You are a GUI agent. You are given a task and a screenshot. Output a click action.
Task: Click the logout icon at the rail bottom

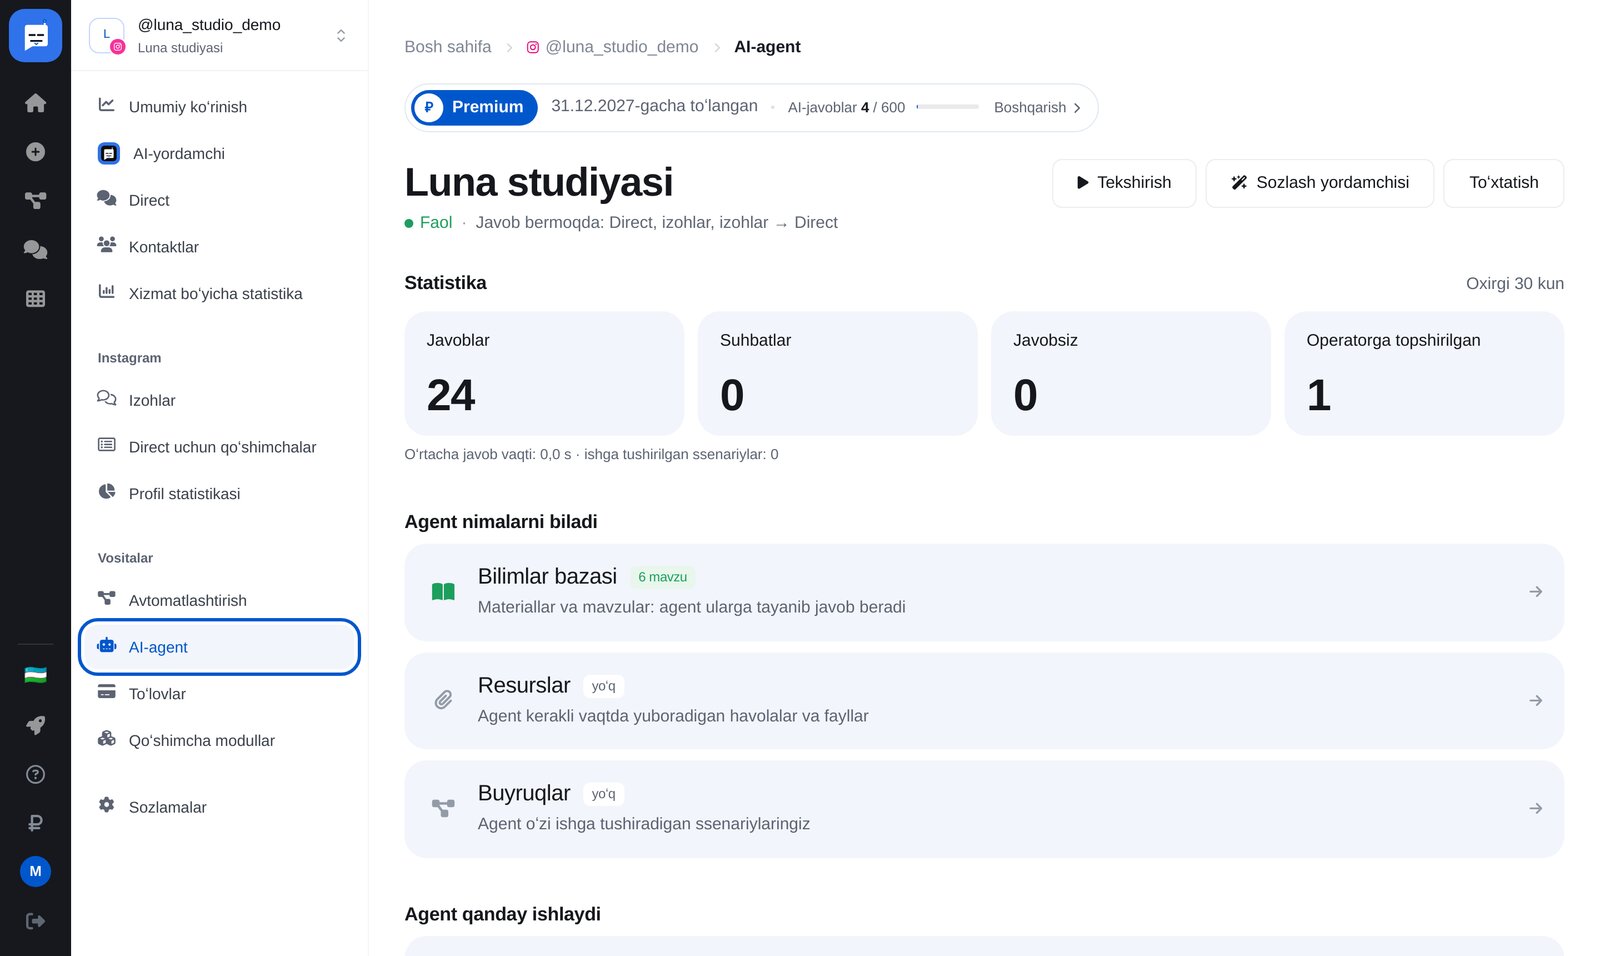[x=35, y=921]
